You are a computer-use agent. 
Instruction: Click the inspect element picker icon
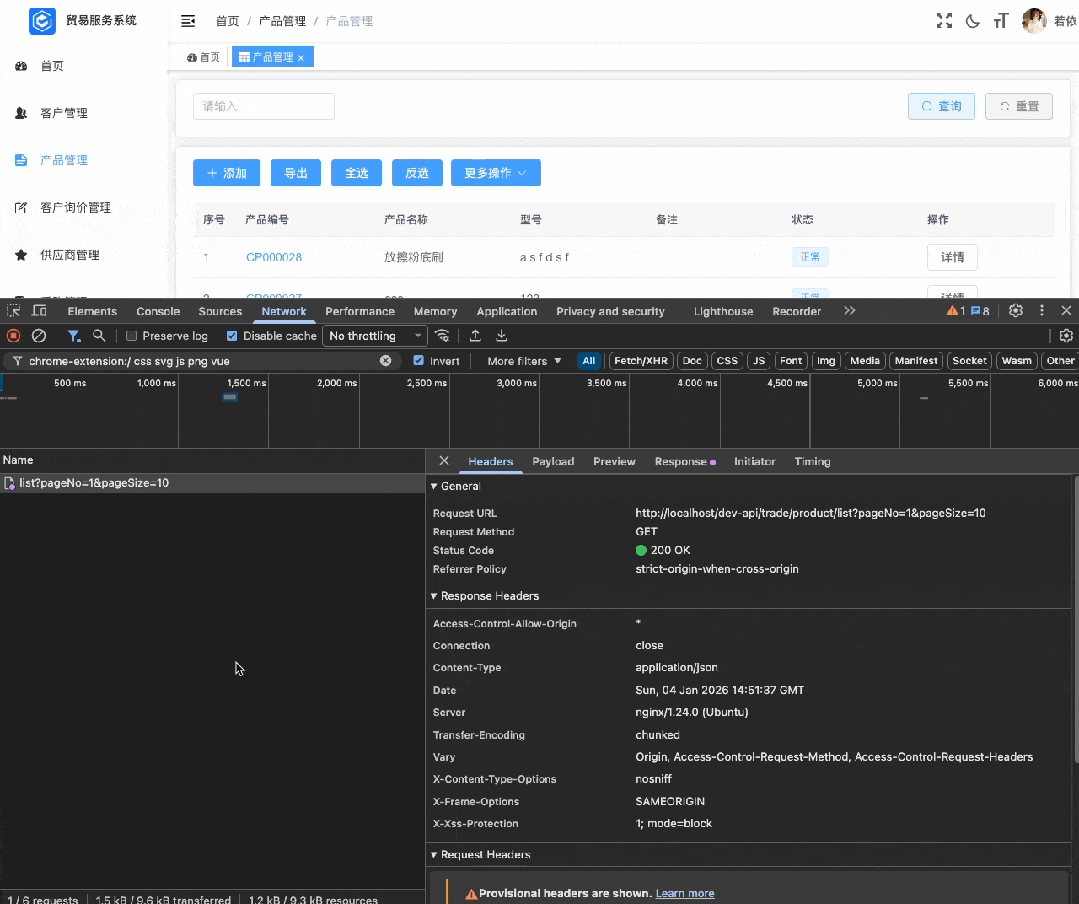[14, 311]
